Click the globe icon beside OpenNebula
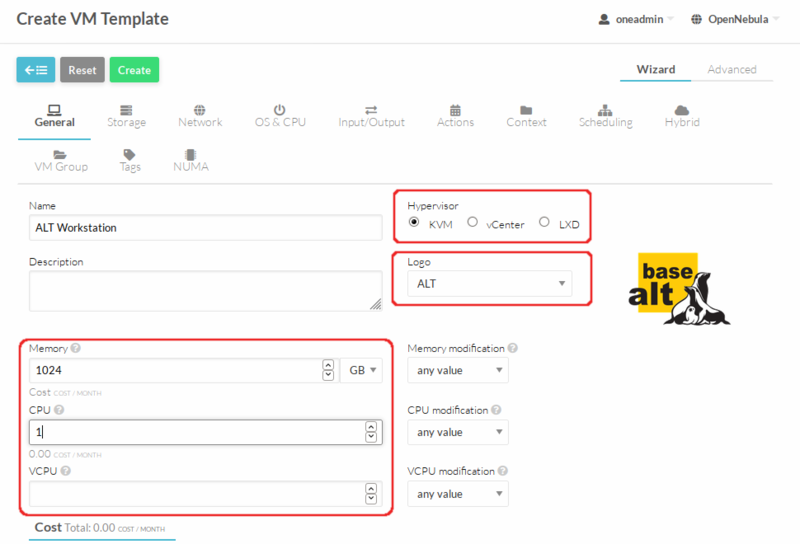This screenshot has width=800, height=544. pos(696,19)
